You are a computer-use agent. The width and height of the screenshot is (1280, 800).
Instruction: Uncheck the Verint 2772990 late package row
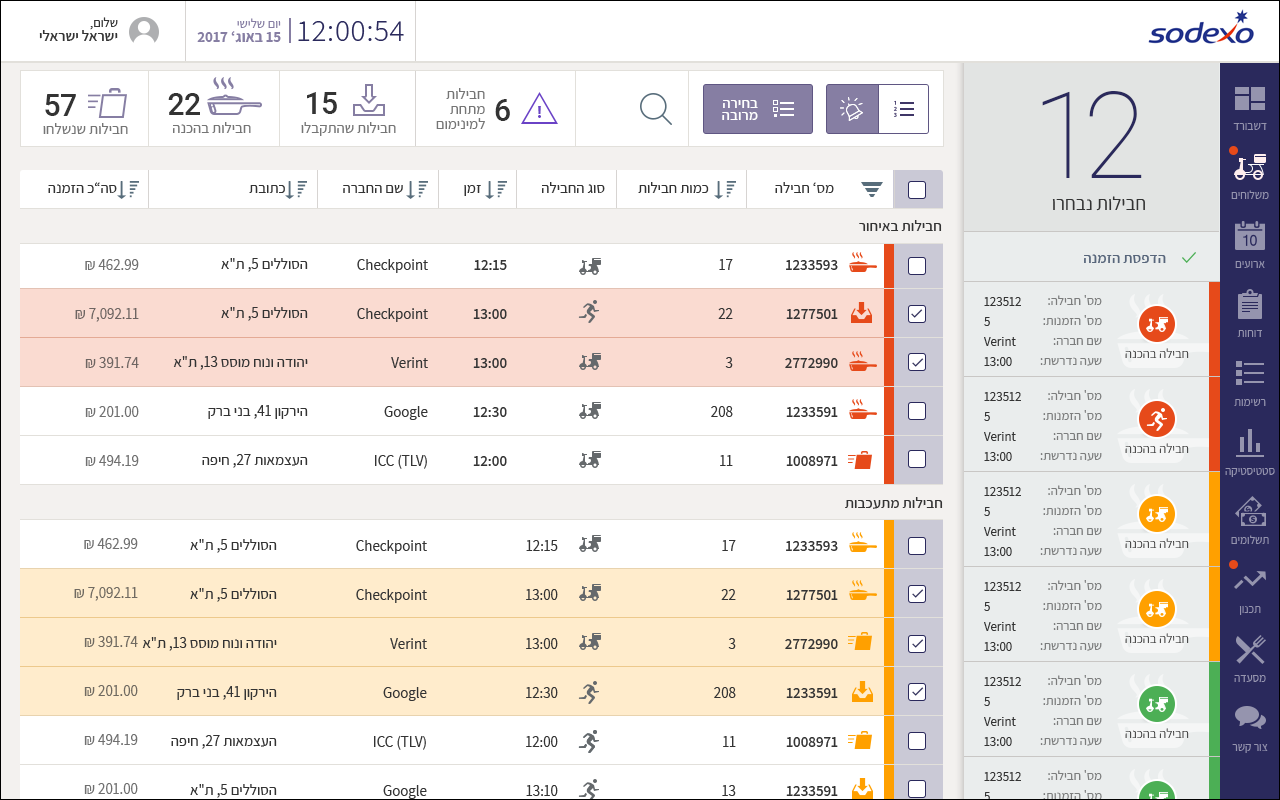[917, 363]
